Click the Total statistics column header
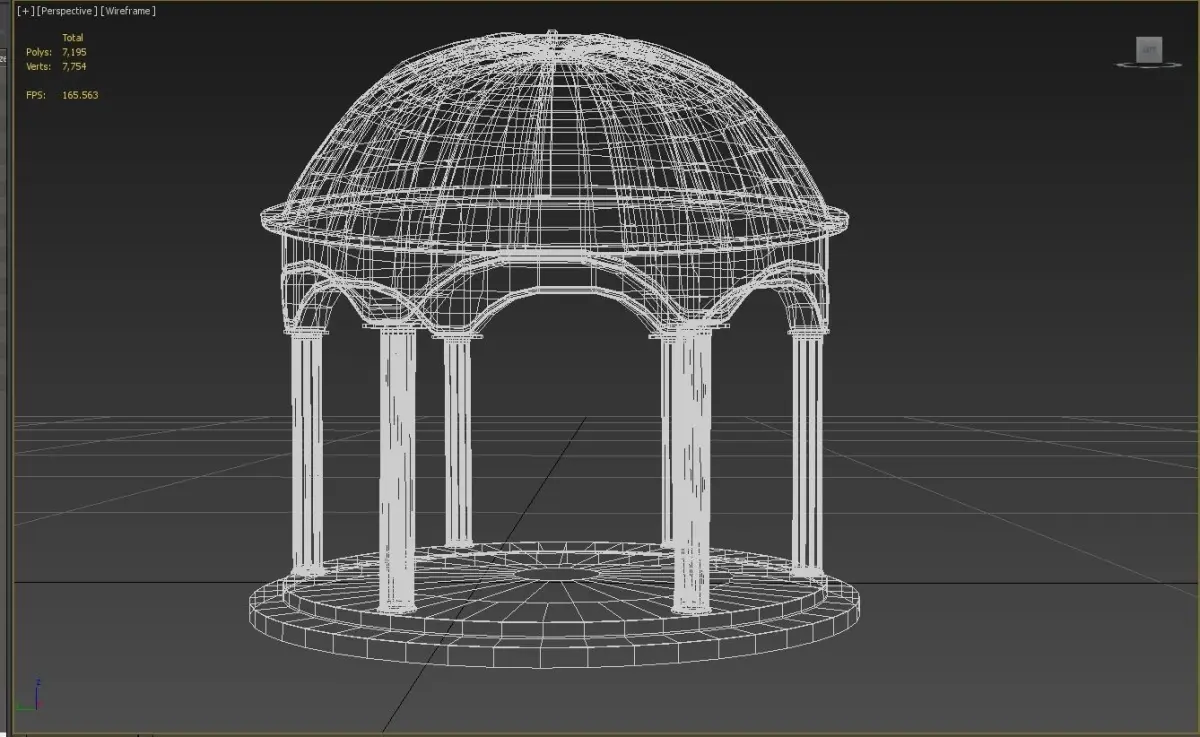1200x737 pixels. (73, 38)
